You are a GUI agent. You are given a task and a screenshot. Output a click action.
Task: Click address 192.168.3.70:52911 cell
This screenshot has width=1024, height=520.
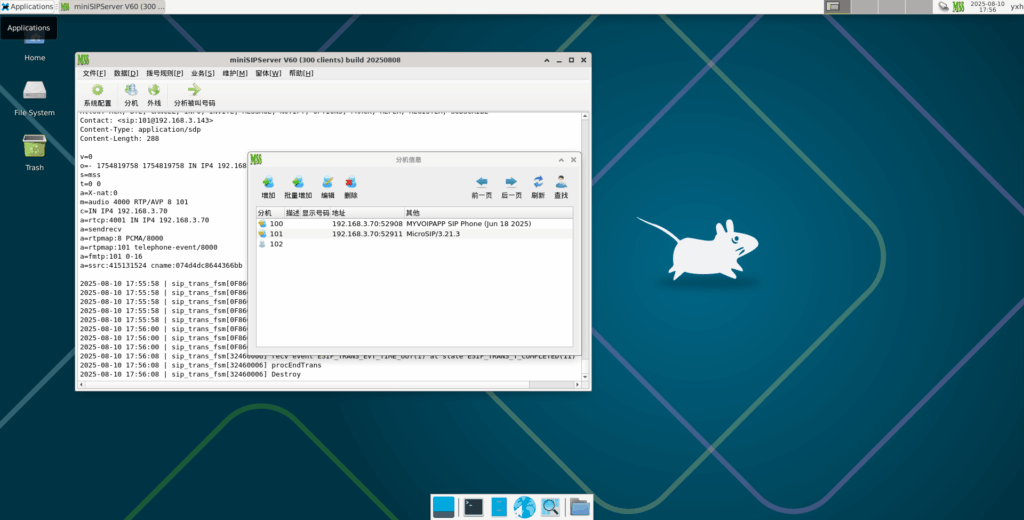367,234
